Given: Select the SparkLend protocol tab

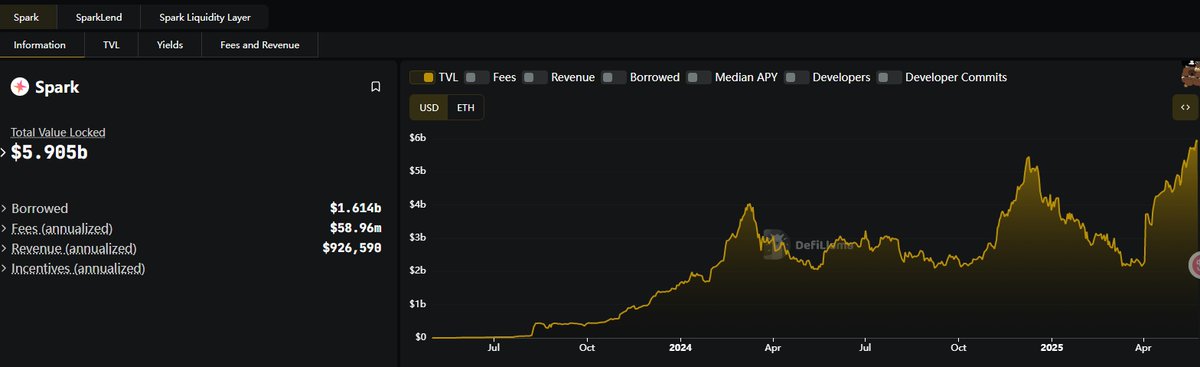Looking at the screenshot, I should click(99, 18).
